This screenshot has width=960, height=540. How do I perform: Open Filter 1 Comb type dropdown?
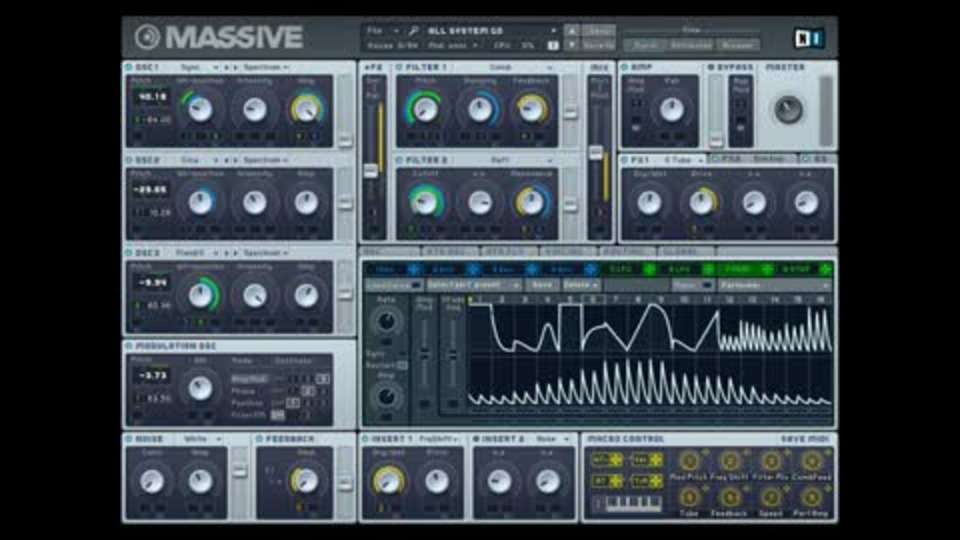click(519, 67)
